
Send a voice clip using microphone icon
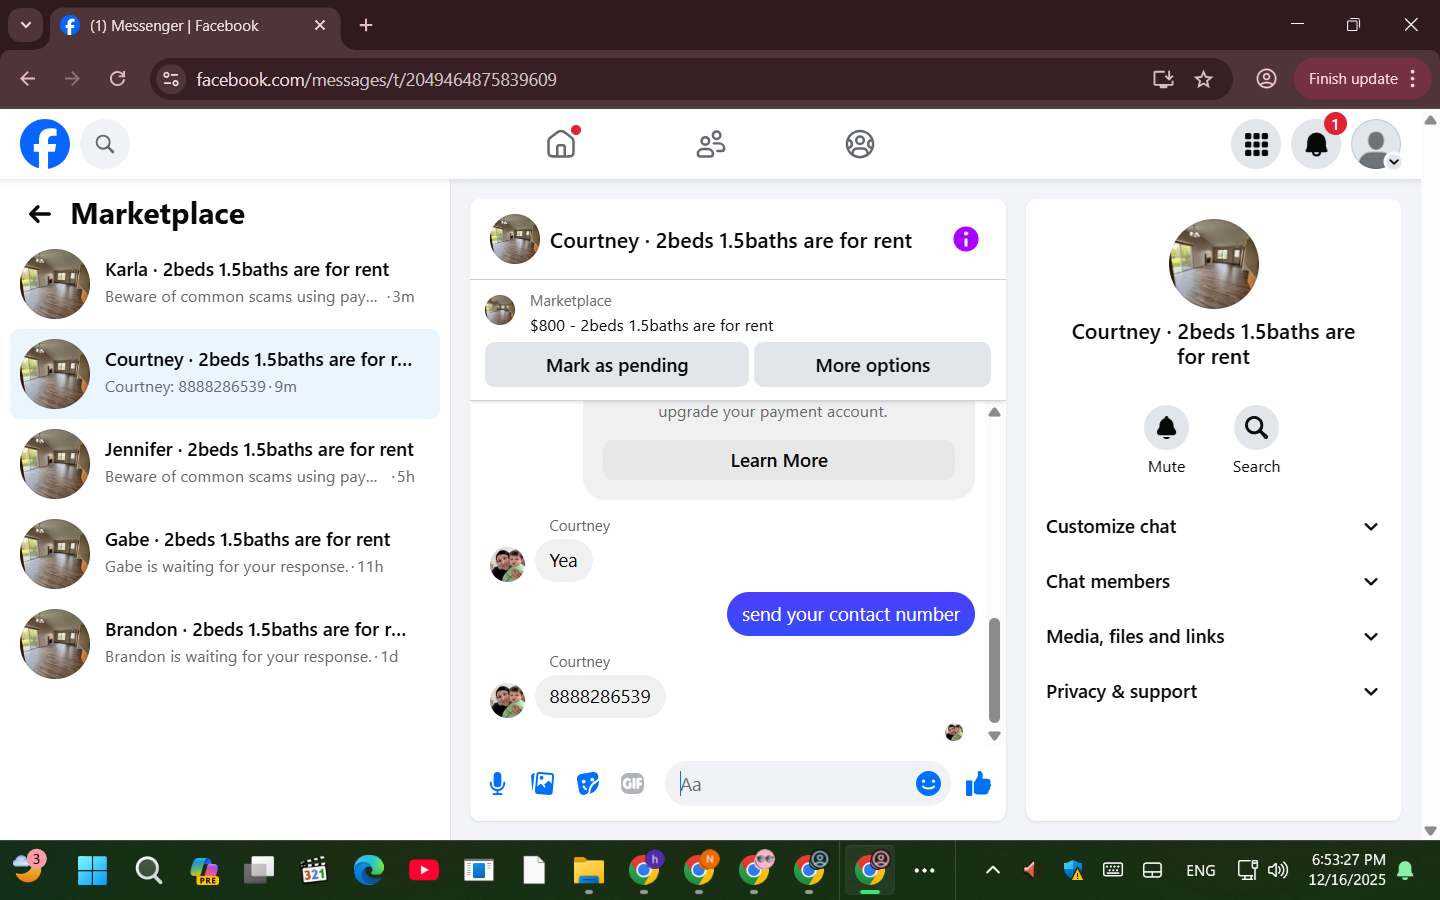[497, 784]
